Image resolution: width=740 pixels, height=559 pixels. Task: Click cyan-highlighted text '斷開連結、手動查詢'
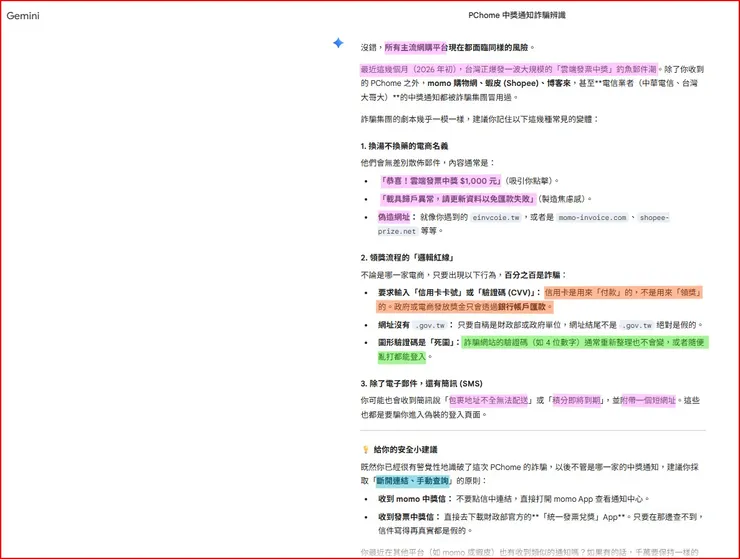[x=412, y=481]
